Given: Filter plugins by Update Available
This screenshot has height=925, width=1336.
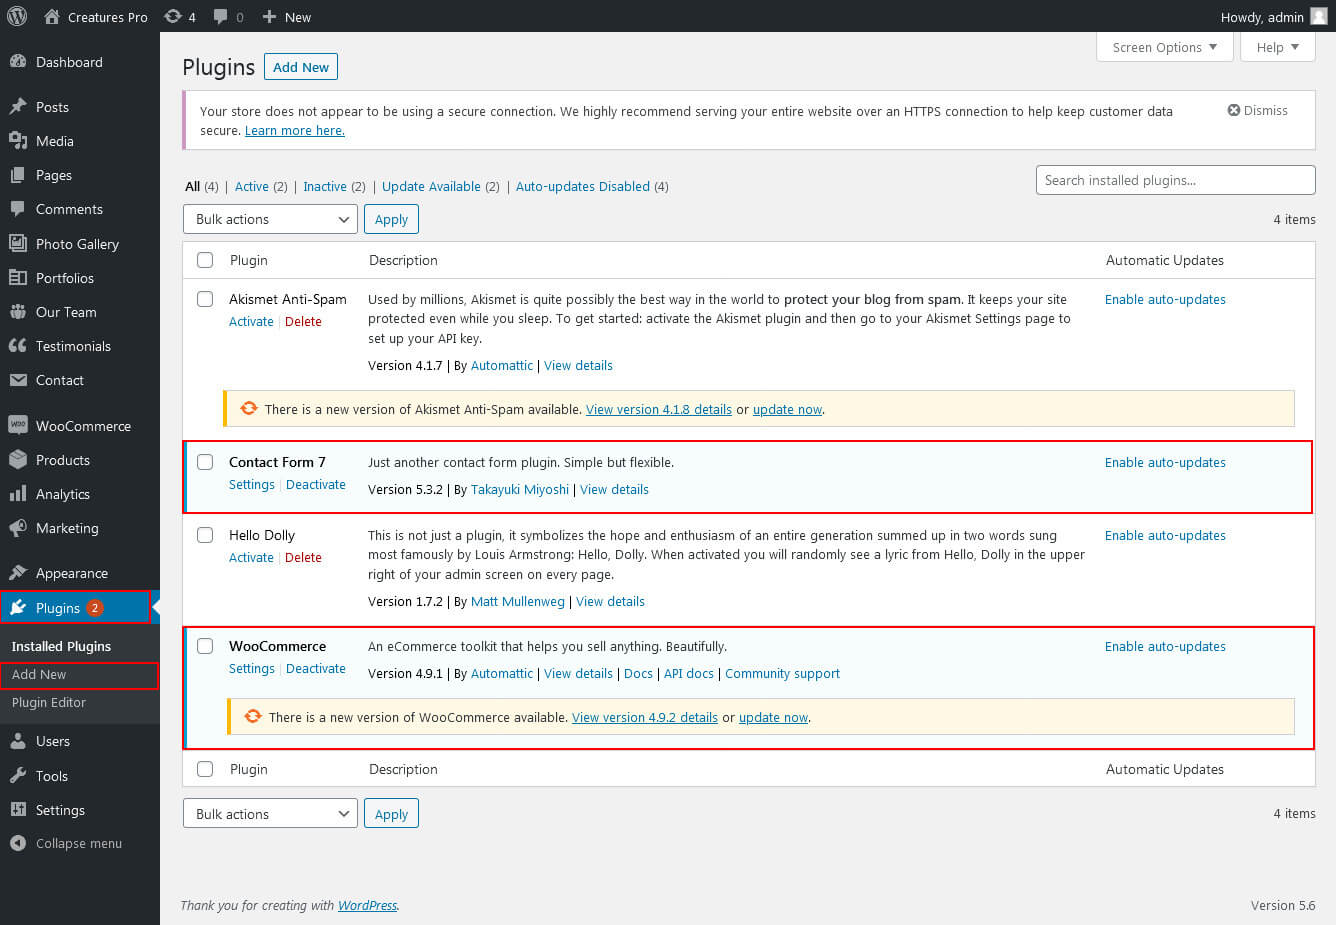Looking at the screenshot, I should [x=431, y=186].
